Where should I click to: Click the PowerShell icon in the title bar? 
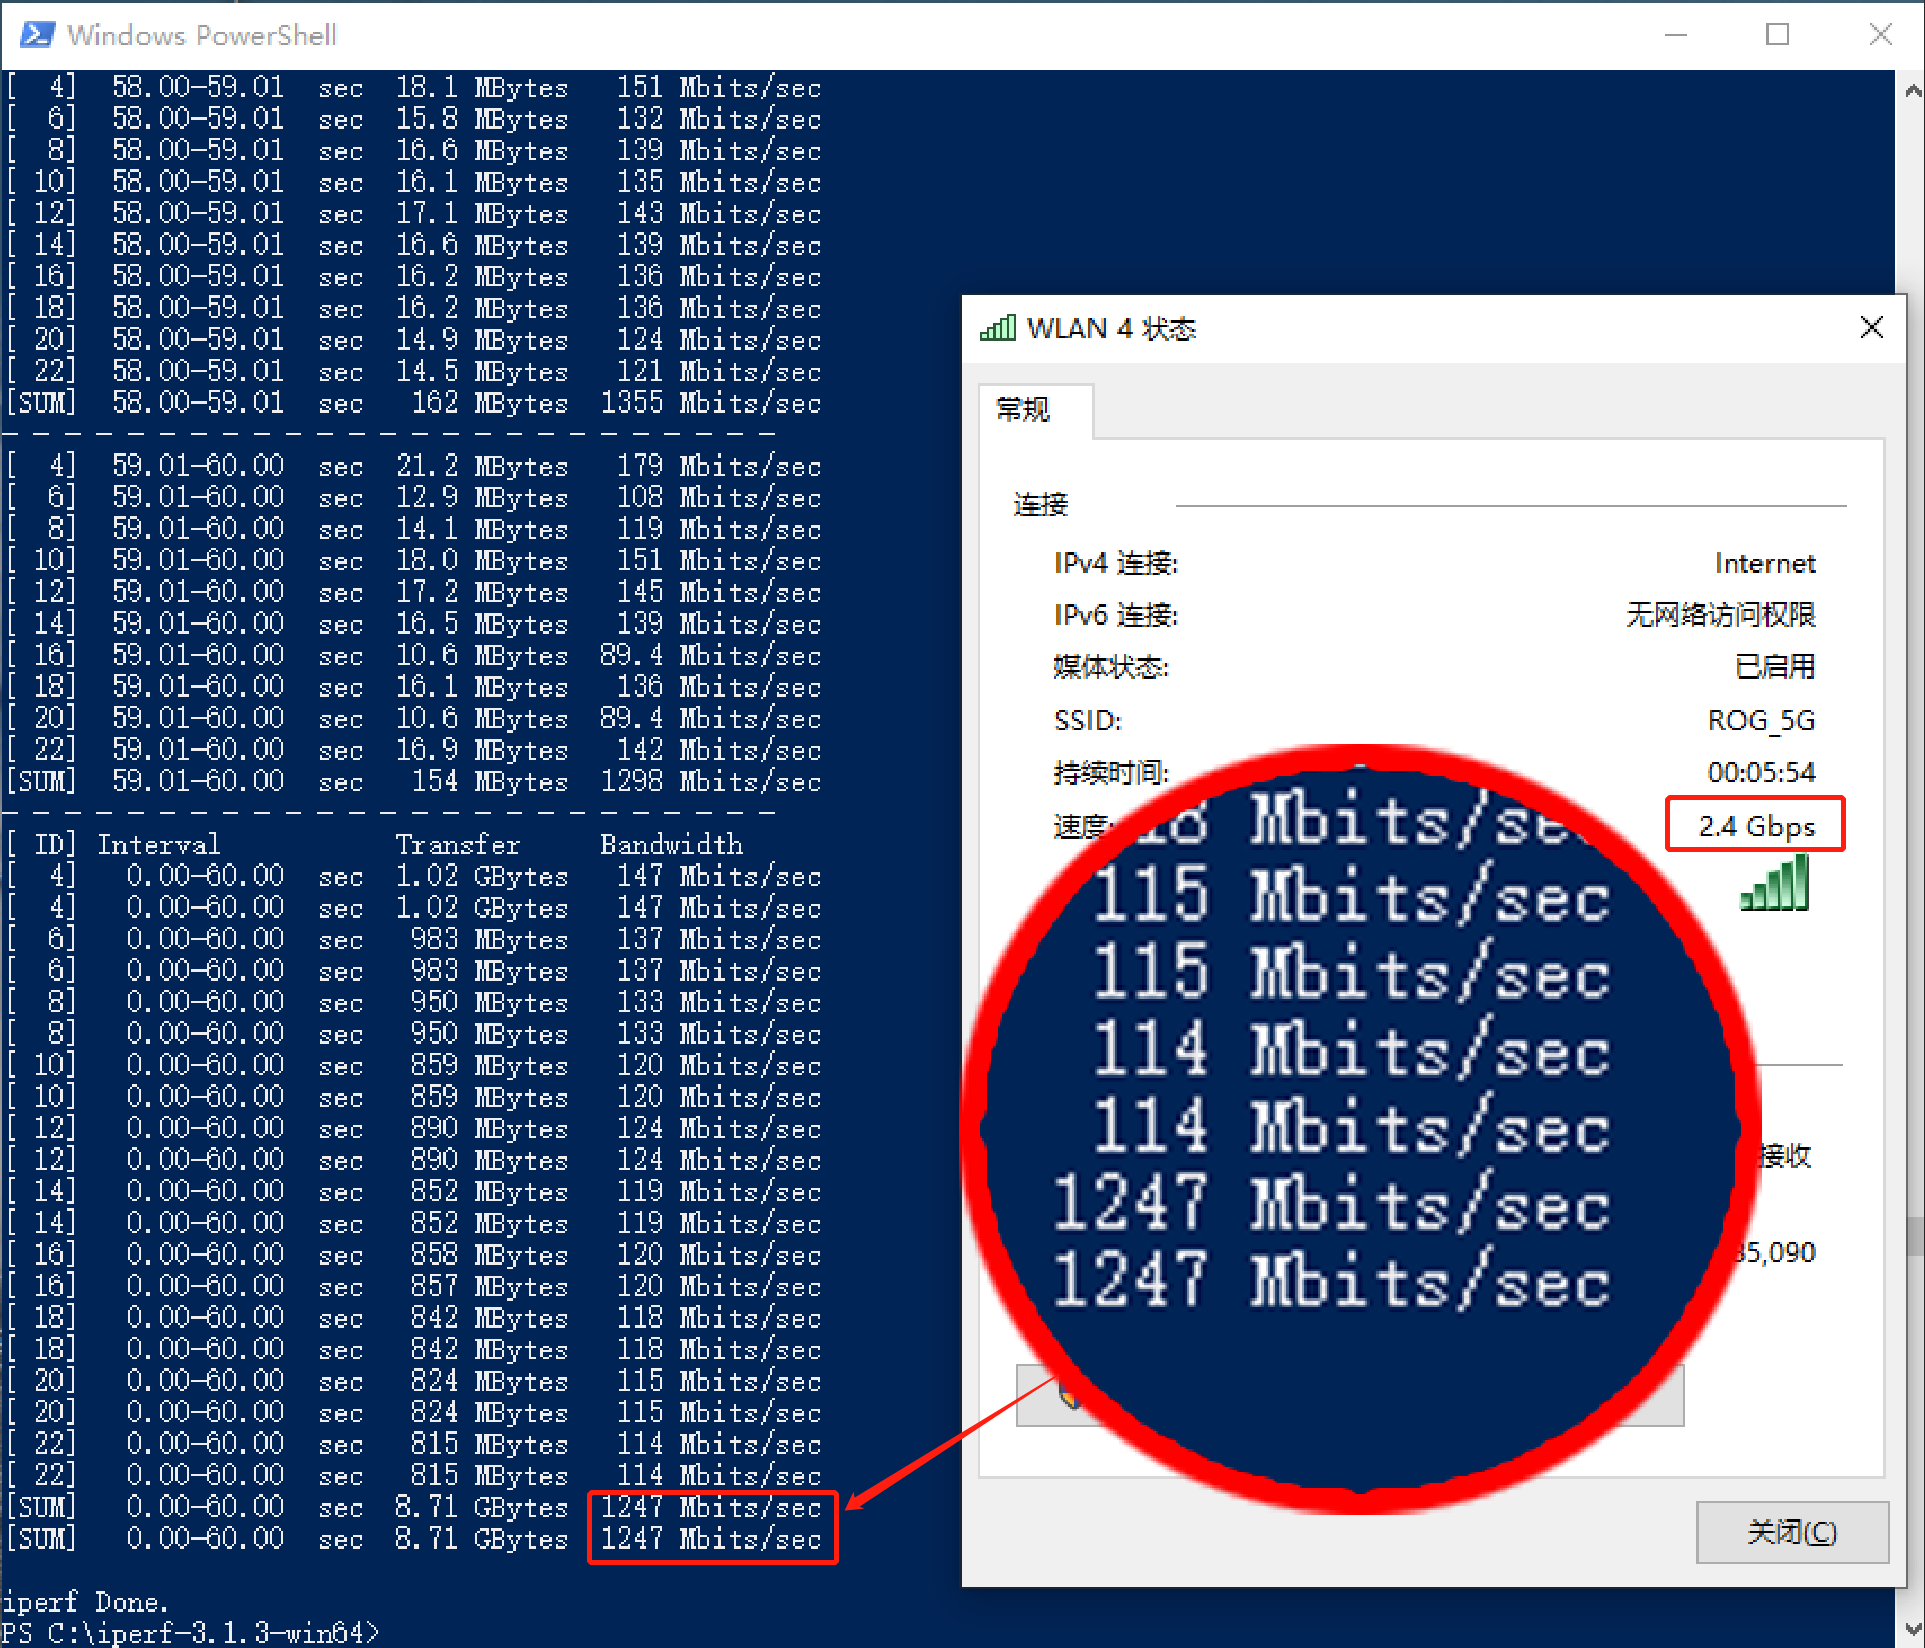point(38,35)
